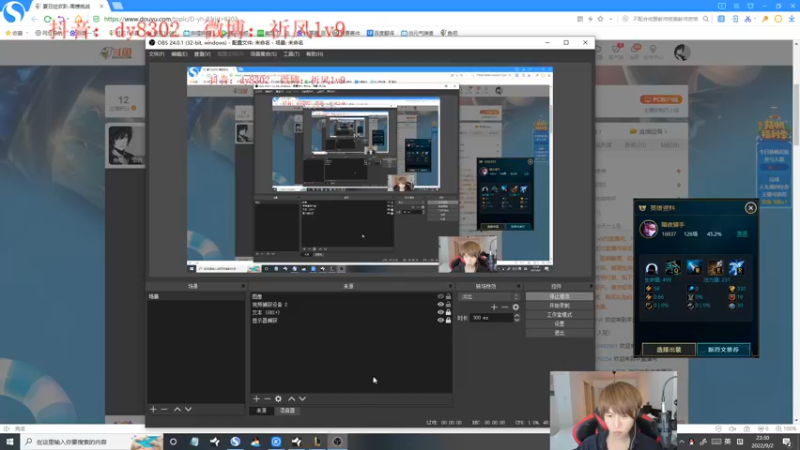800x450 pixels.
Task: Switch to the 来源 tab below sources
Action: click(262, 410)
